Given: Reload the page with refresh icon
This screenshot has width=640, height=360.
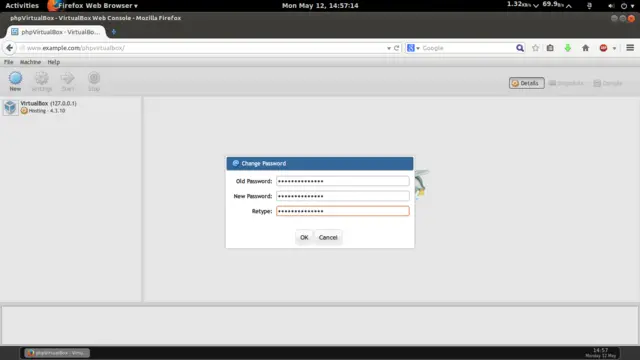Looking at the screenshot, I should 396,48.
